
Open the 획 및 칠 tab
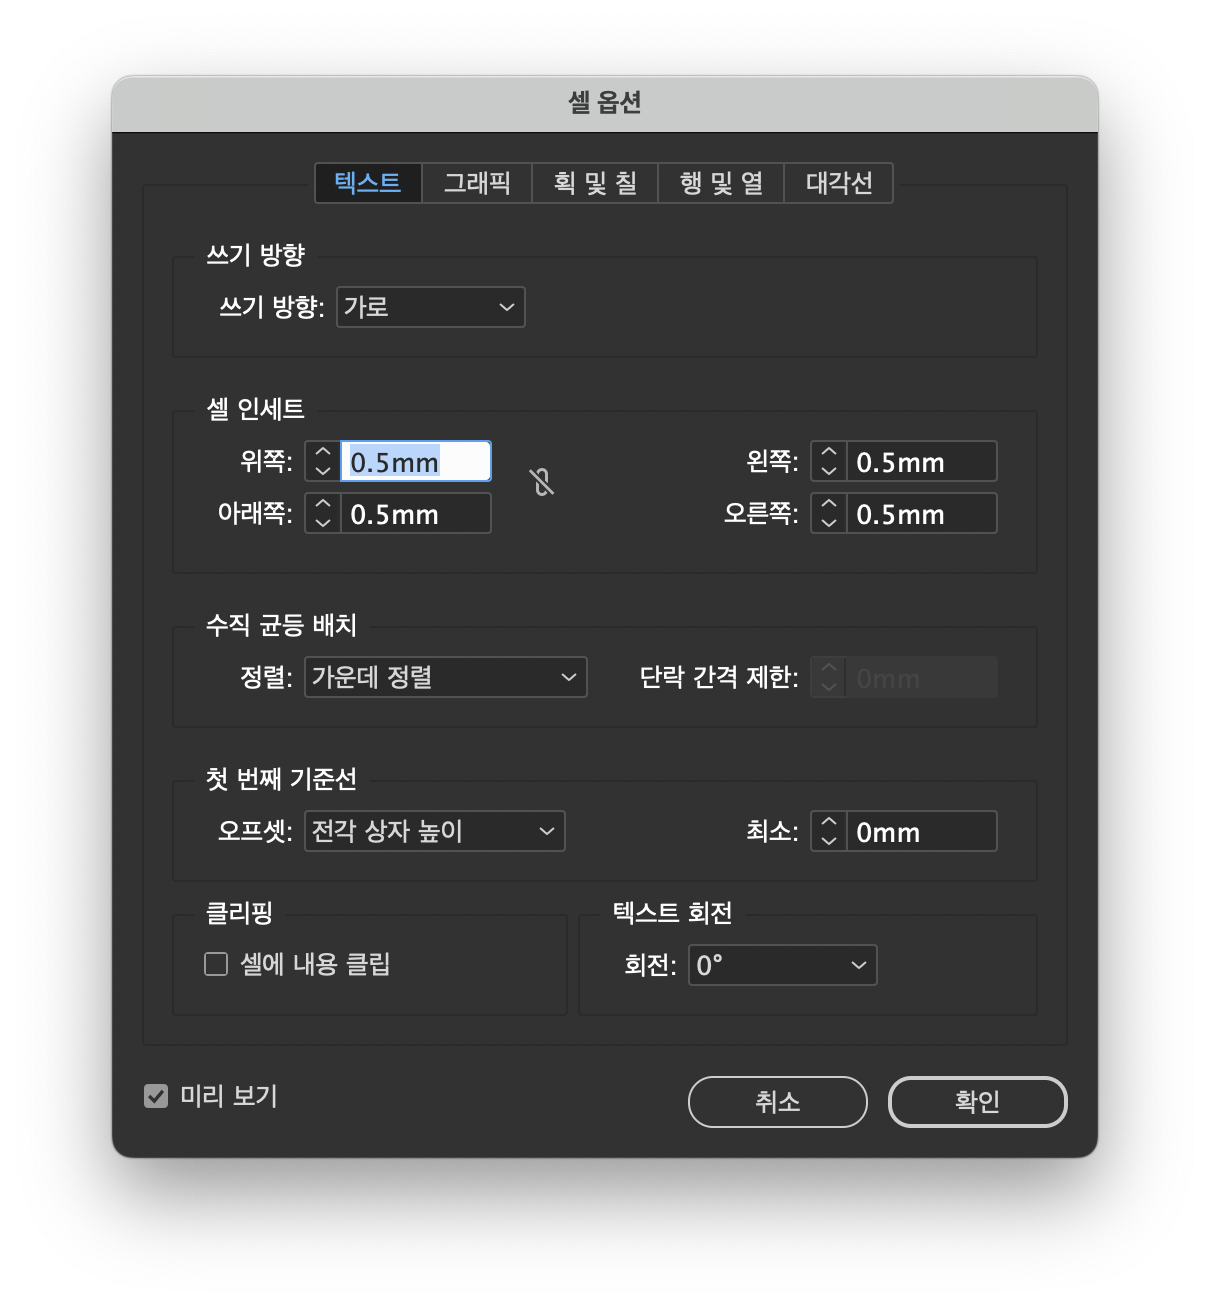(594, 183)
